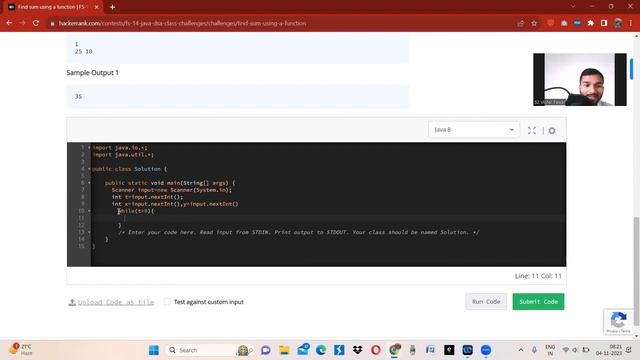The height and width of the screenshot is (360, 640).
Task: Open the Chat app from taskbar
Action: [x=266, y=350]
